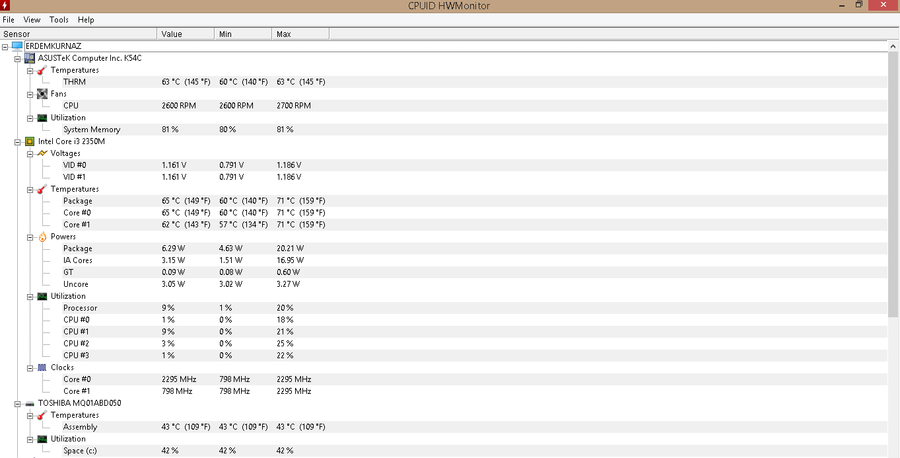The width and height of the screenshot is (900, 458).
Task: Click the Intel Core i3 Utilization icon
Action: tap(42, 296)
